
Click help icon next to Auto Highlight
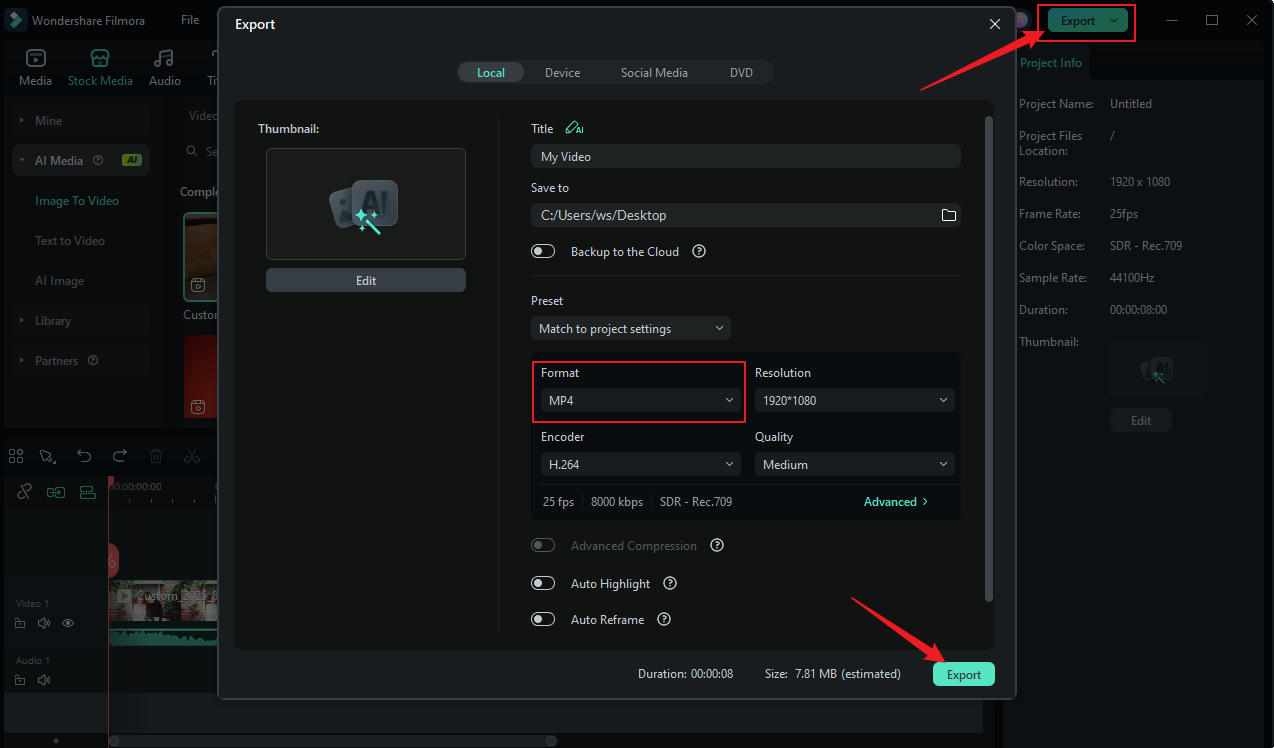click(x=670, y=584)
